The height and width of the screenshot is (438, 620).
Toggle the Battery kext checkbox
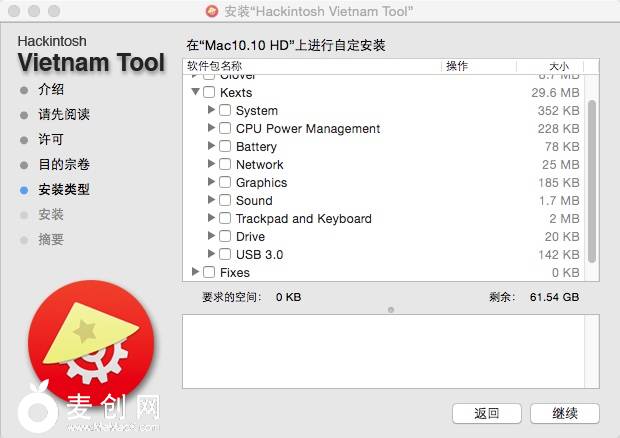coord(225,147)
